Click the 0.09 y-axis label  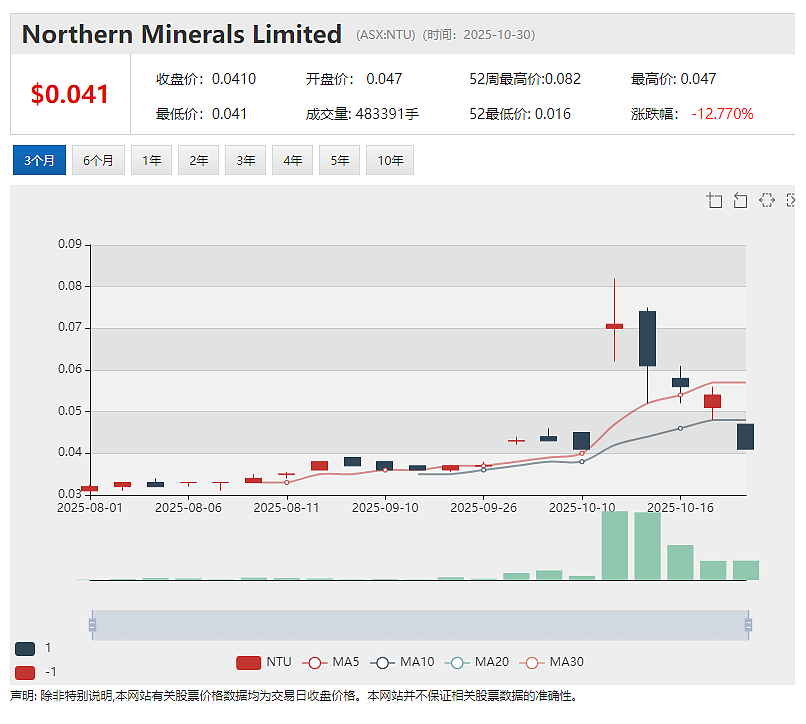click(70, 244)
